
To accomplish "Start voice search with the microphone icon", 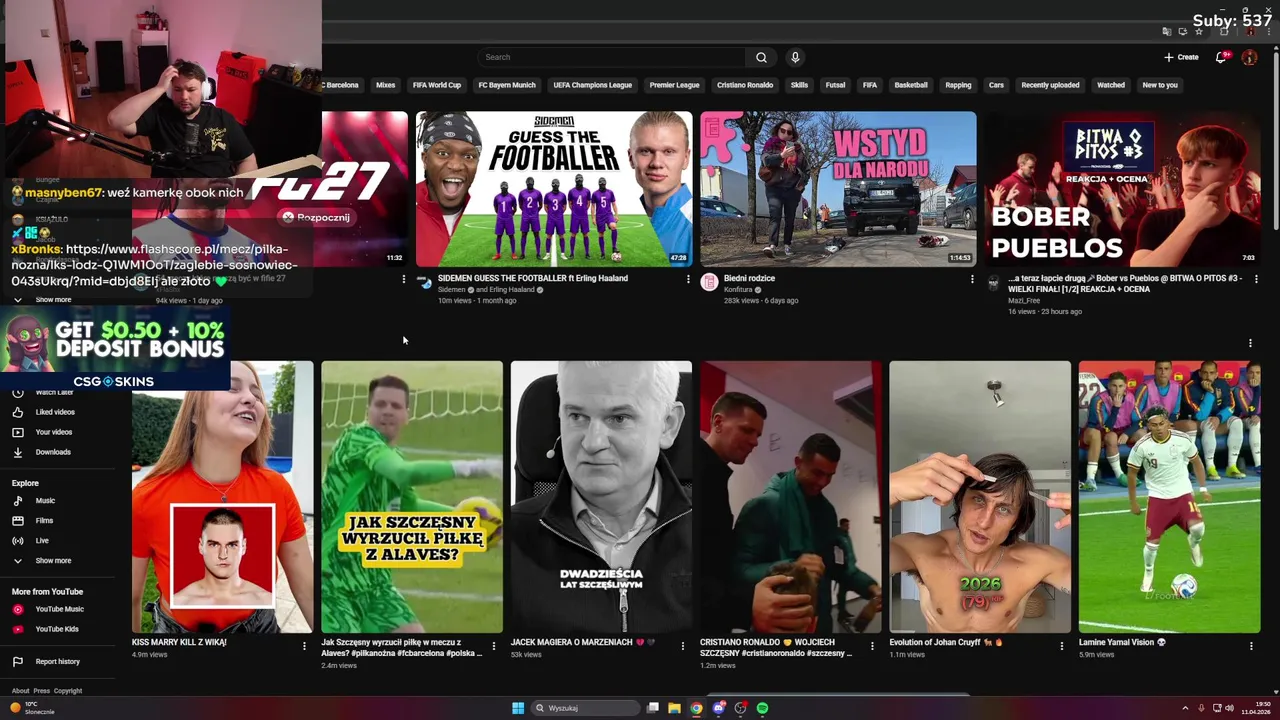I will (x=795, y=57).
